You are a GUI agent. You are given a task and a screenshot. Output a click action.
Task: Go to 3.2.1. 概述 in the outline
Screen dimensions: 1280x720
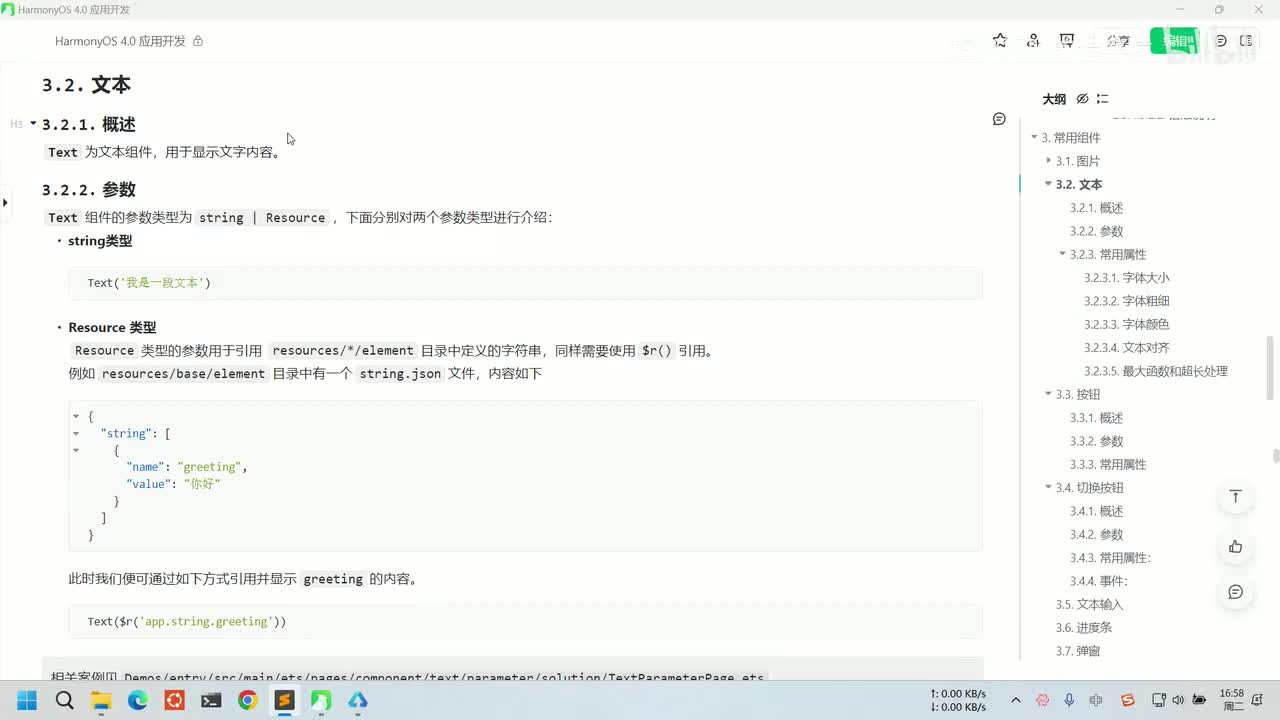click(1097, 208)
